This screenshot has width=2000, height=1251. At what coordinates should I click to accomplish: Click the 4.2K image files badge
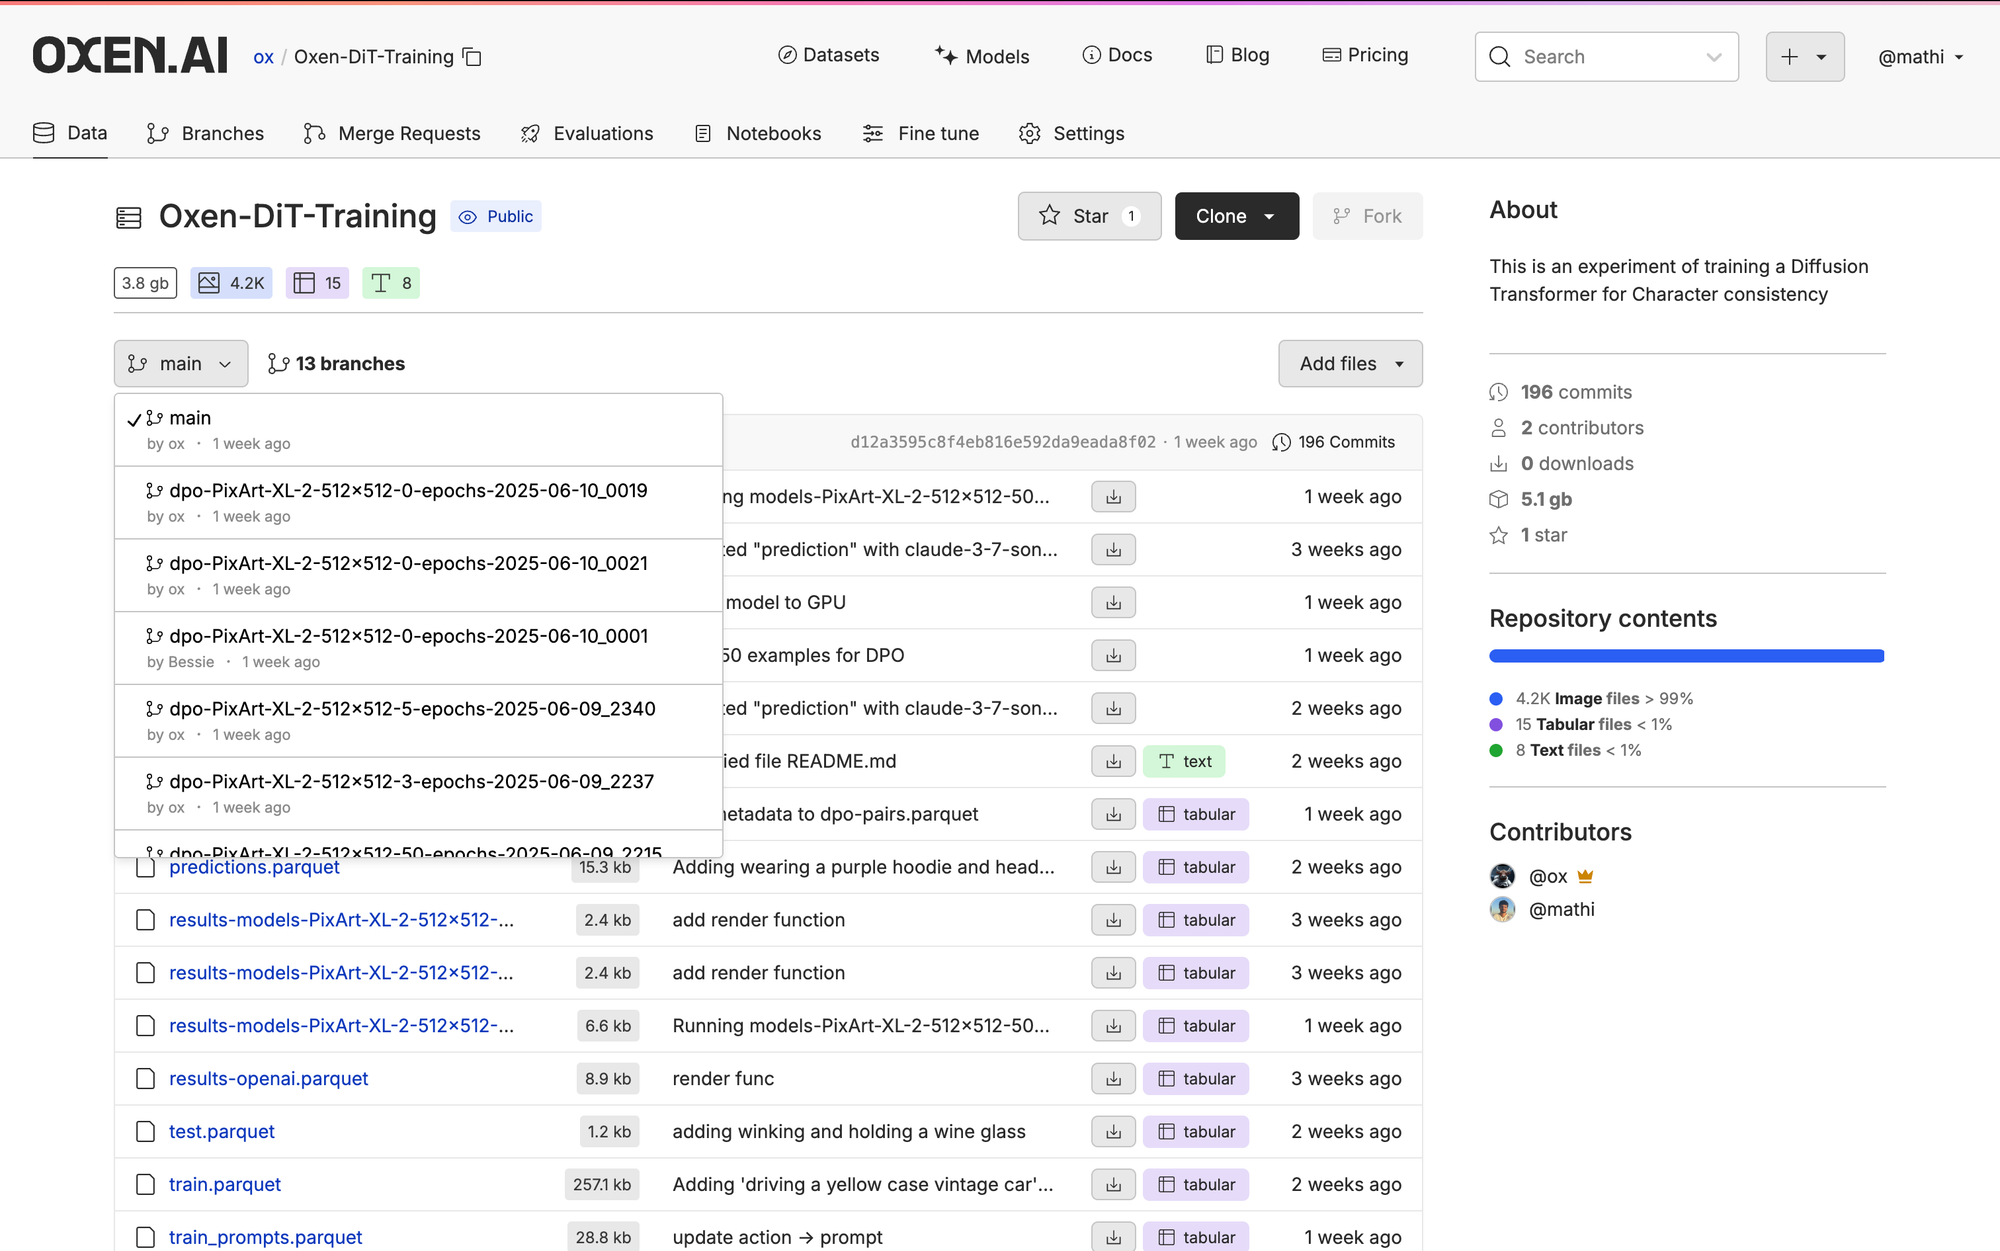point(231,283)
